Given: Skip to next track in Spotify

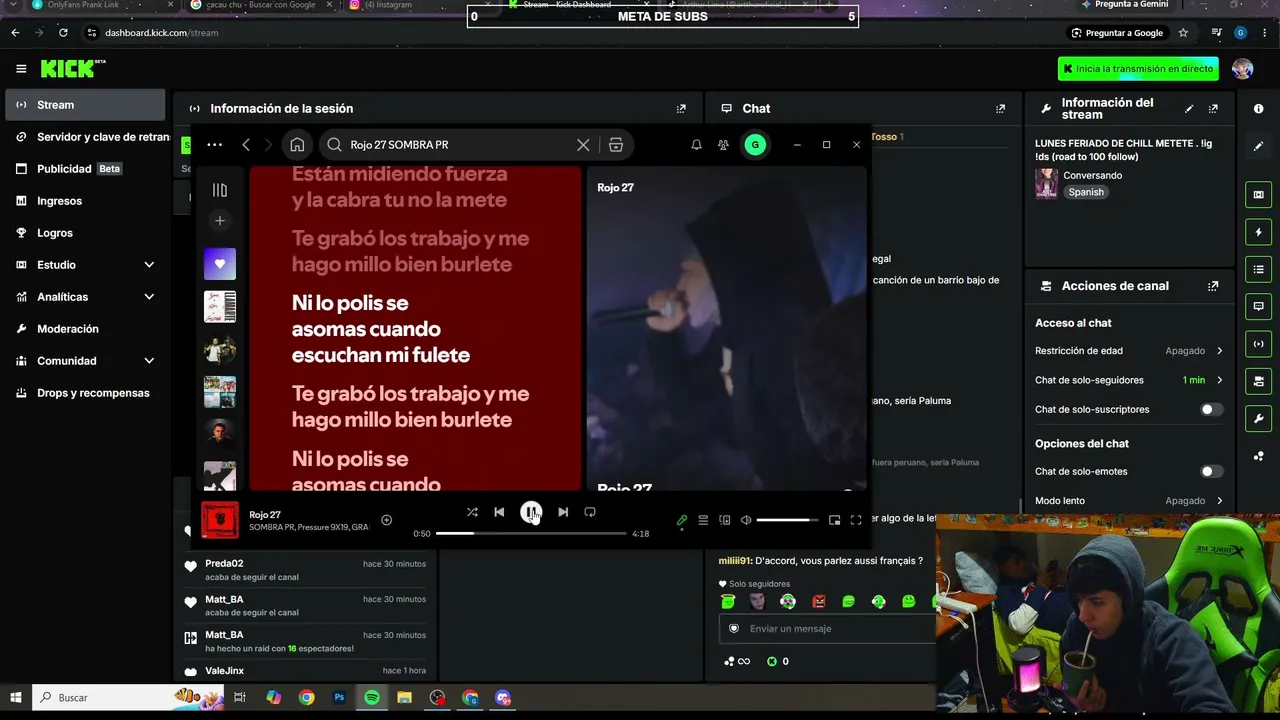Looking at the screenshot, I should (x=563, y=512).
